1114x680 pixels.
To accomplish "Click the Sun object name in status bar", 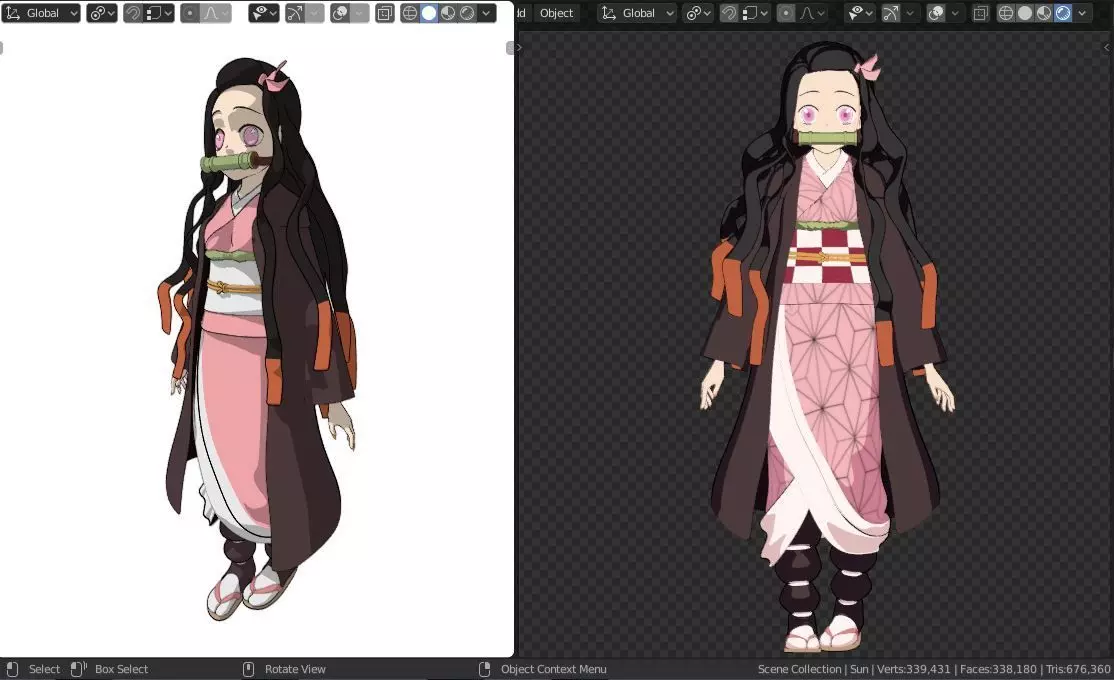I will 859,669.
